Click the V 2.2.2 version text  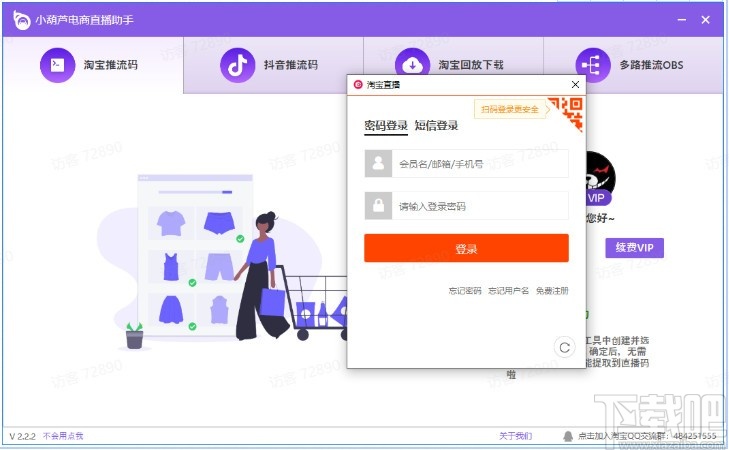(x=22, y=436)
